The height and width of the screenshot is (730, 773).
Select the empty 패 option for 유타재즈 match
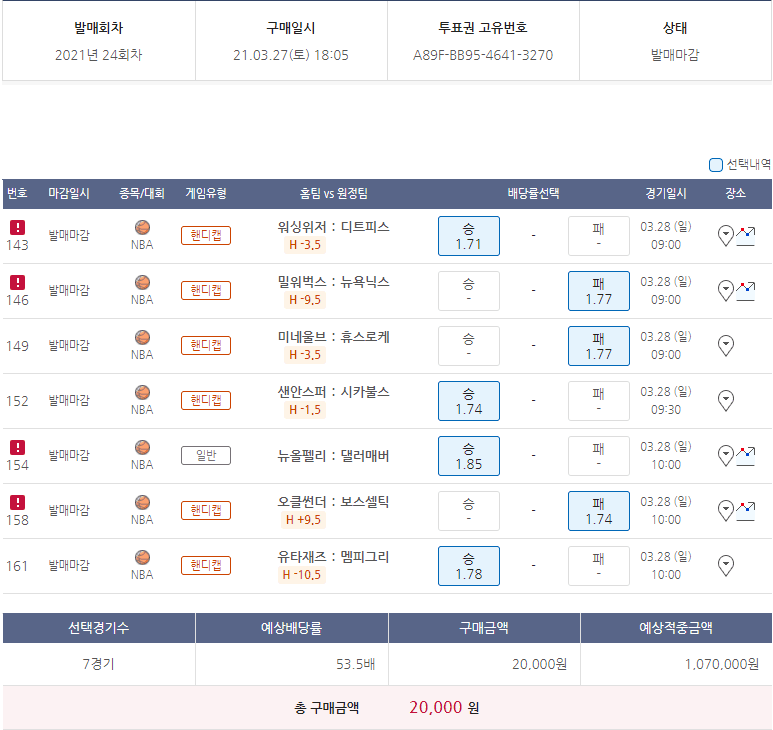tap(598, 565)
